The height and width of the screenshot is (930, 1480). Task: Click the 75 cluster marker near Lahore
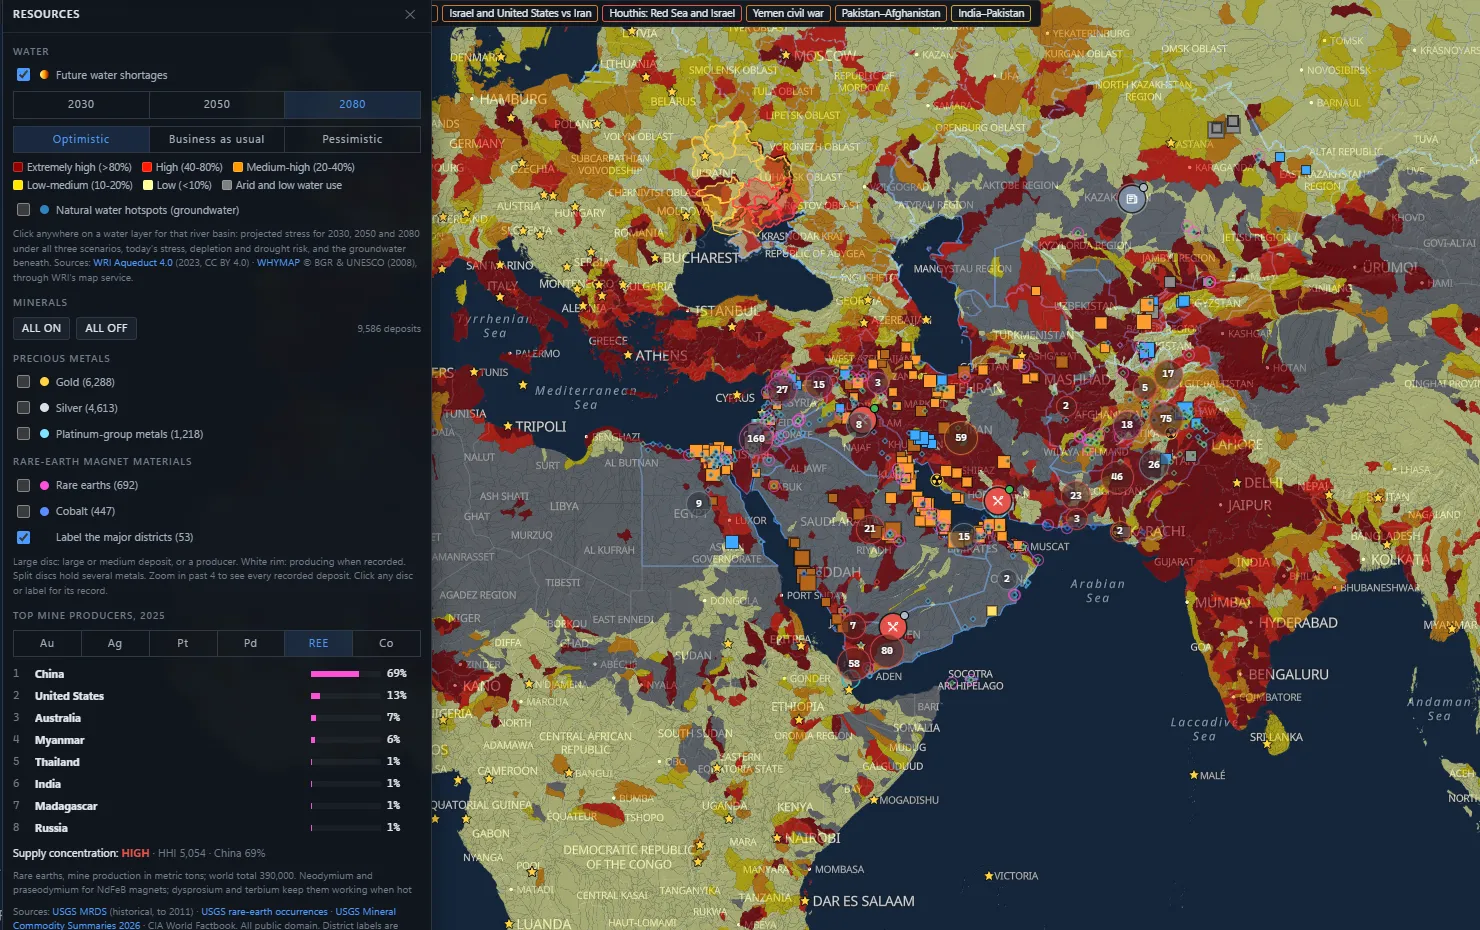(x=1166, y=419)
